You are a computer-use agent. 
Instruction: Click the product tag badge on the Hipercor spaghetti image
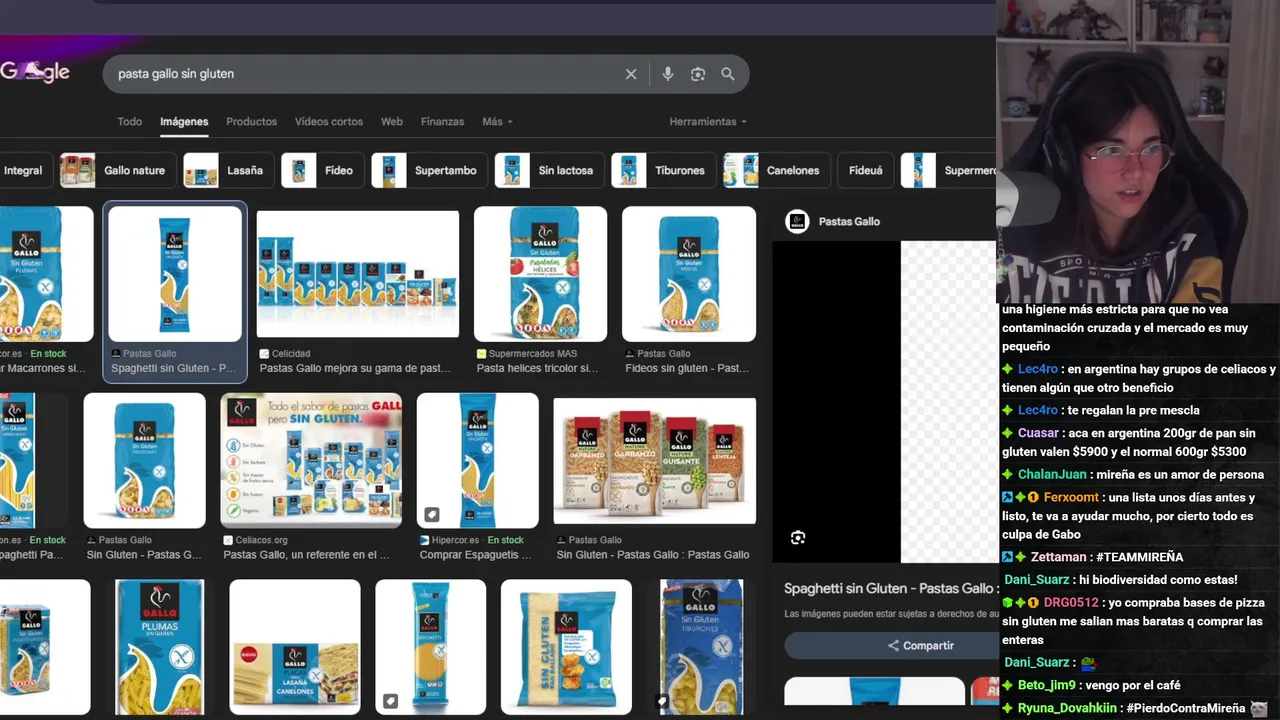(432, 515)
